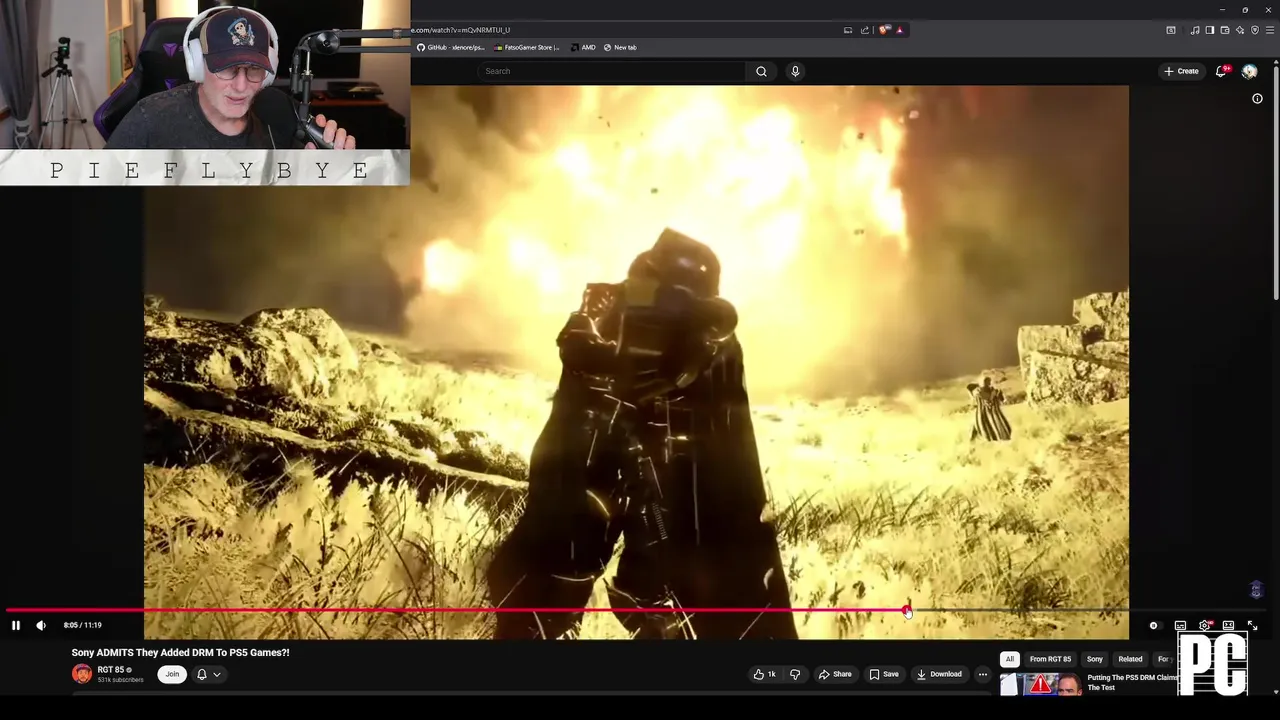This screenshot has height=720, width=1280.
Task: Click the cast/picture-in-picture icon in address bar
Action: coord(848,30)
